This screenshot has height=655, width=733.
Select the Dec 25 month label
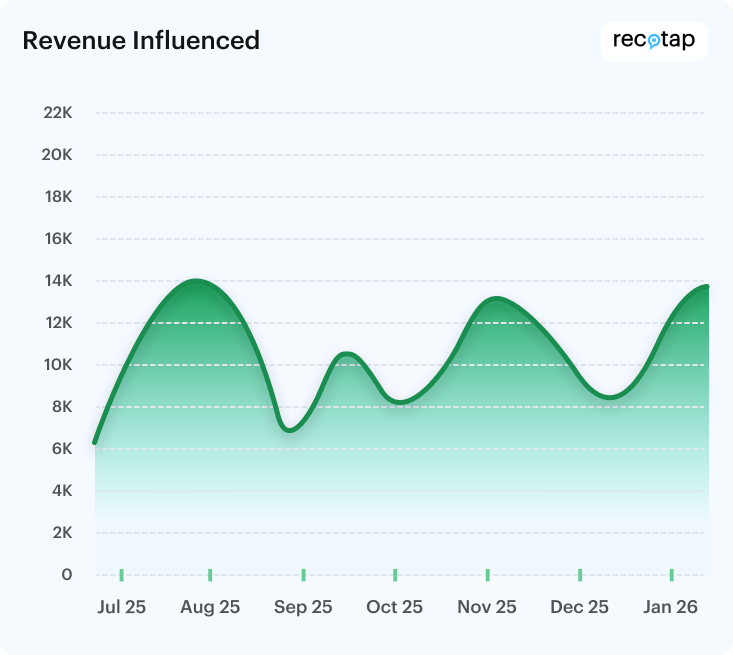pos(579,607)
